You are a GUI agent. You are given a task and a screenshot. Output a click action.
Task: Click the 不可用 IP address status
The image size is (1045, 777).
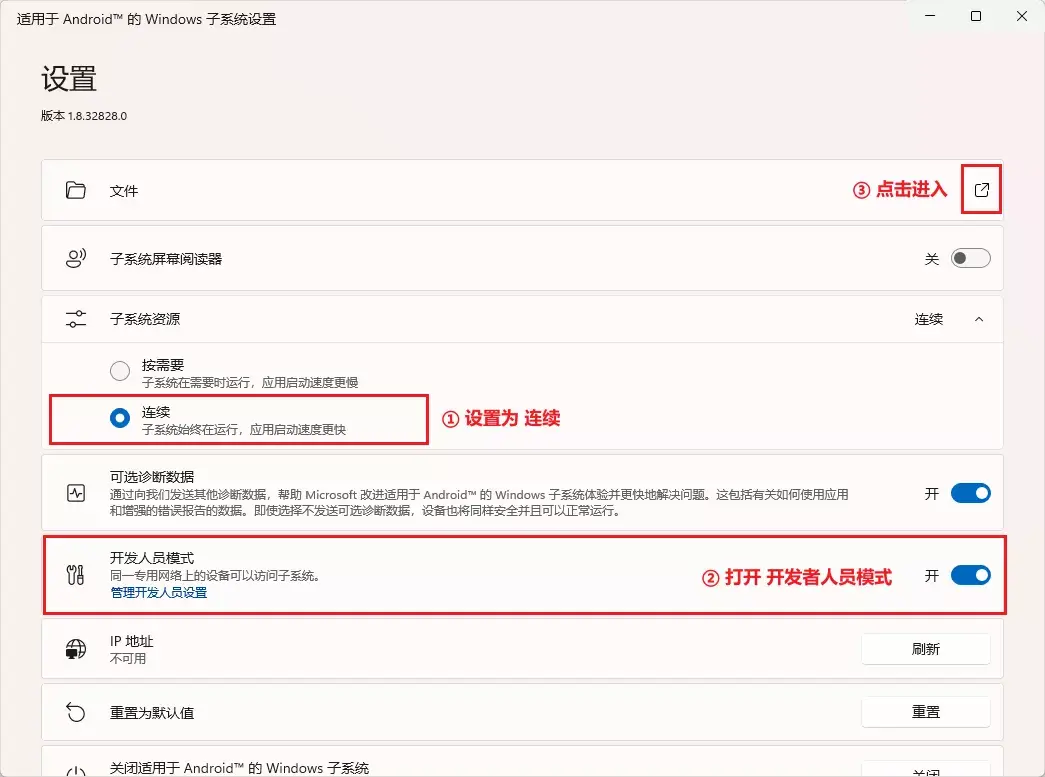128,658
